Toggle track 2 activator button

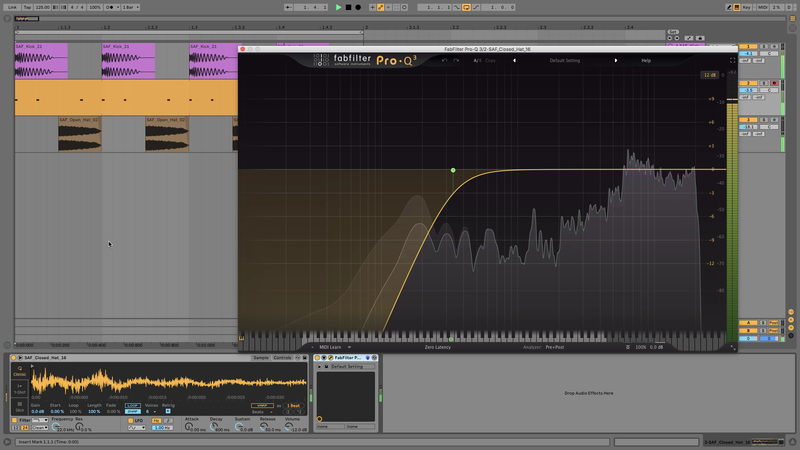(748, 83)
